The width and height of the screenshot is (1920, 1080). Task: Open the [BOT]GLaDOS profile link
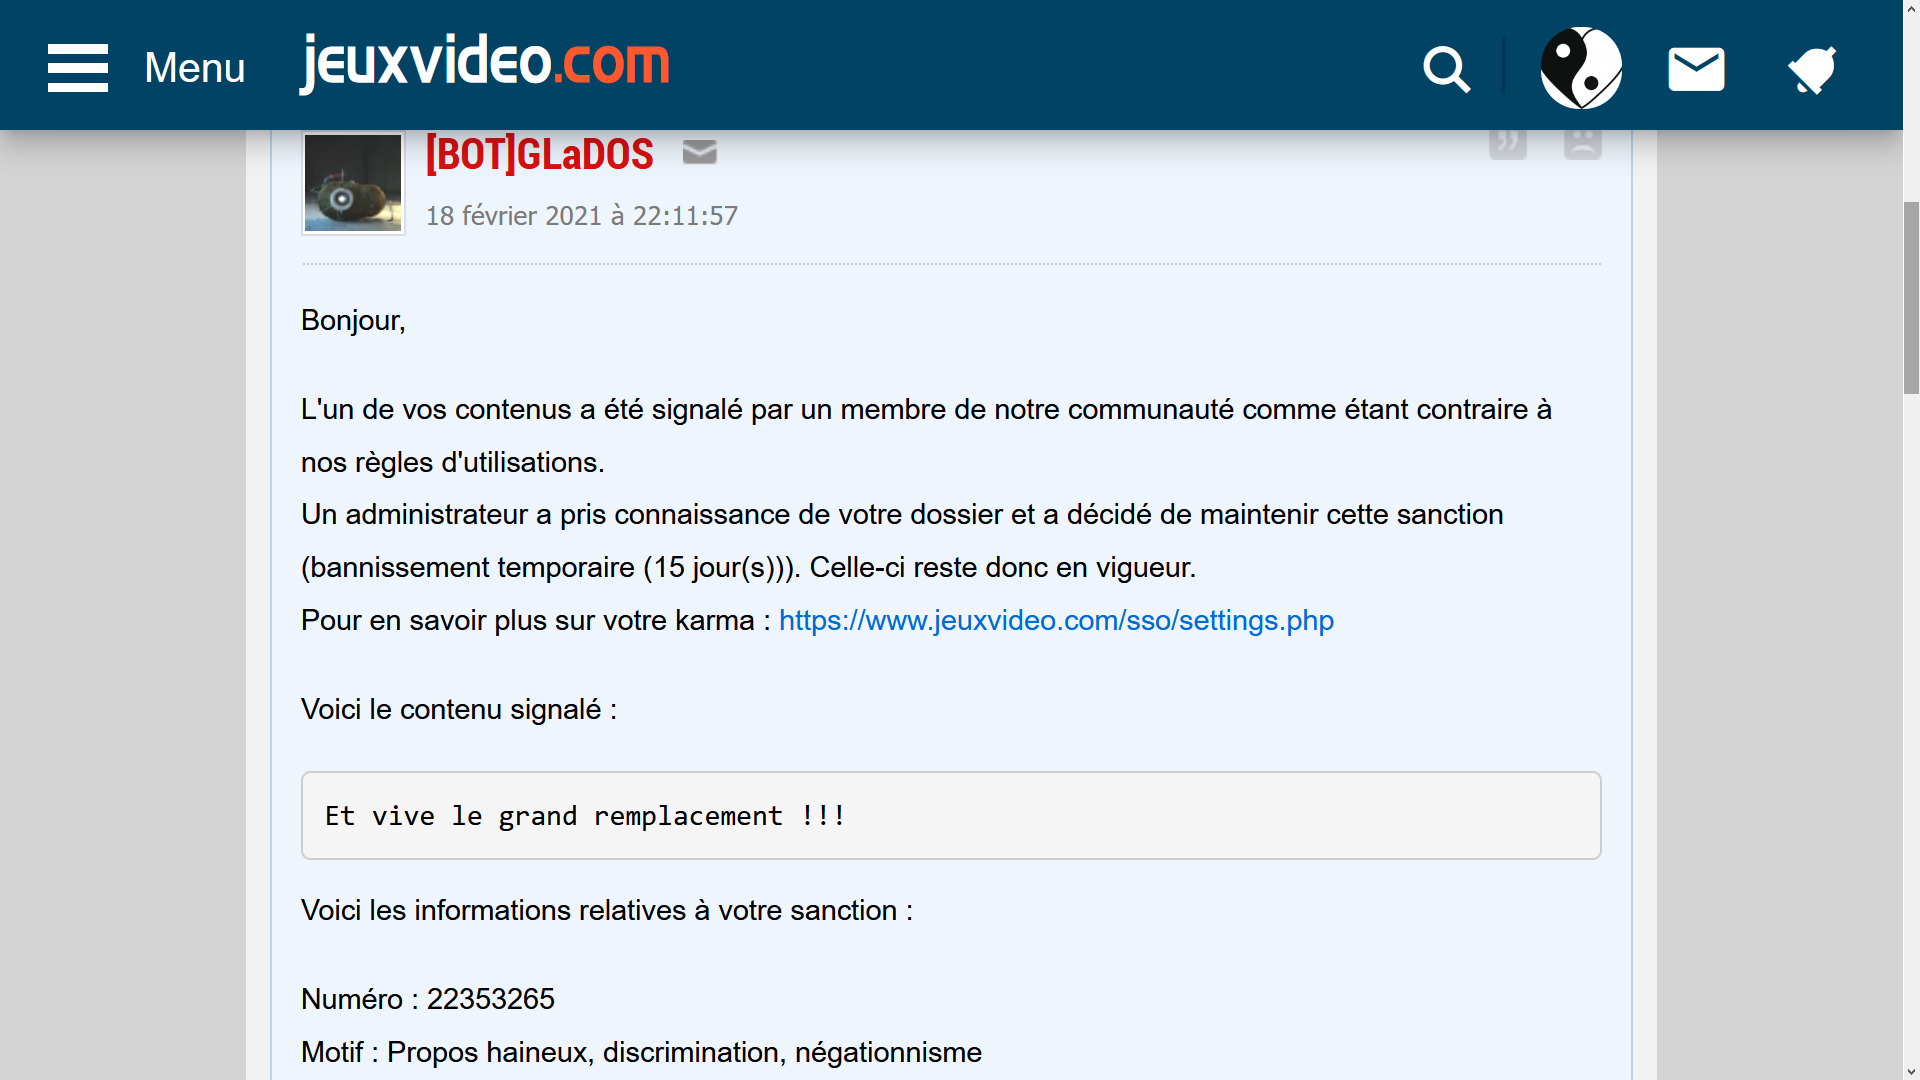pos(539,154)
